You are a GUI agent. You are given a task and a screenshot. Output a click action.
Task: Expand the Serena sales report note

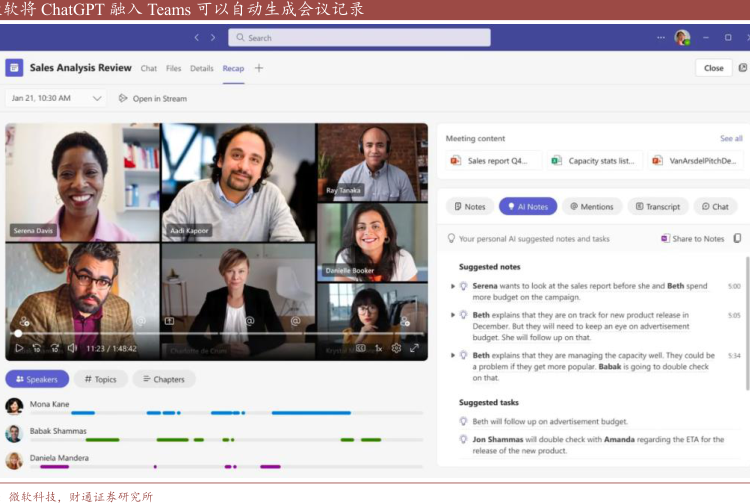[x=452, y=286]
